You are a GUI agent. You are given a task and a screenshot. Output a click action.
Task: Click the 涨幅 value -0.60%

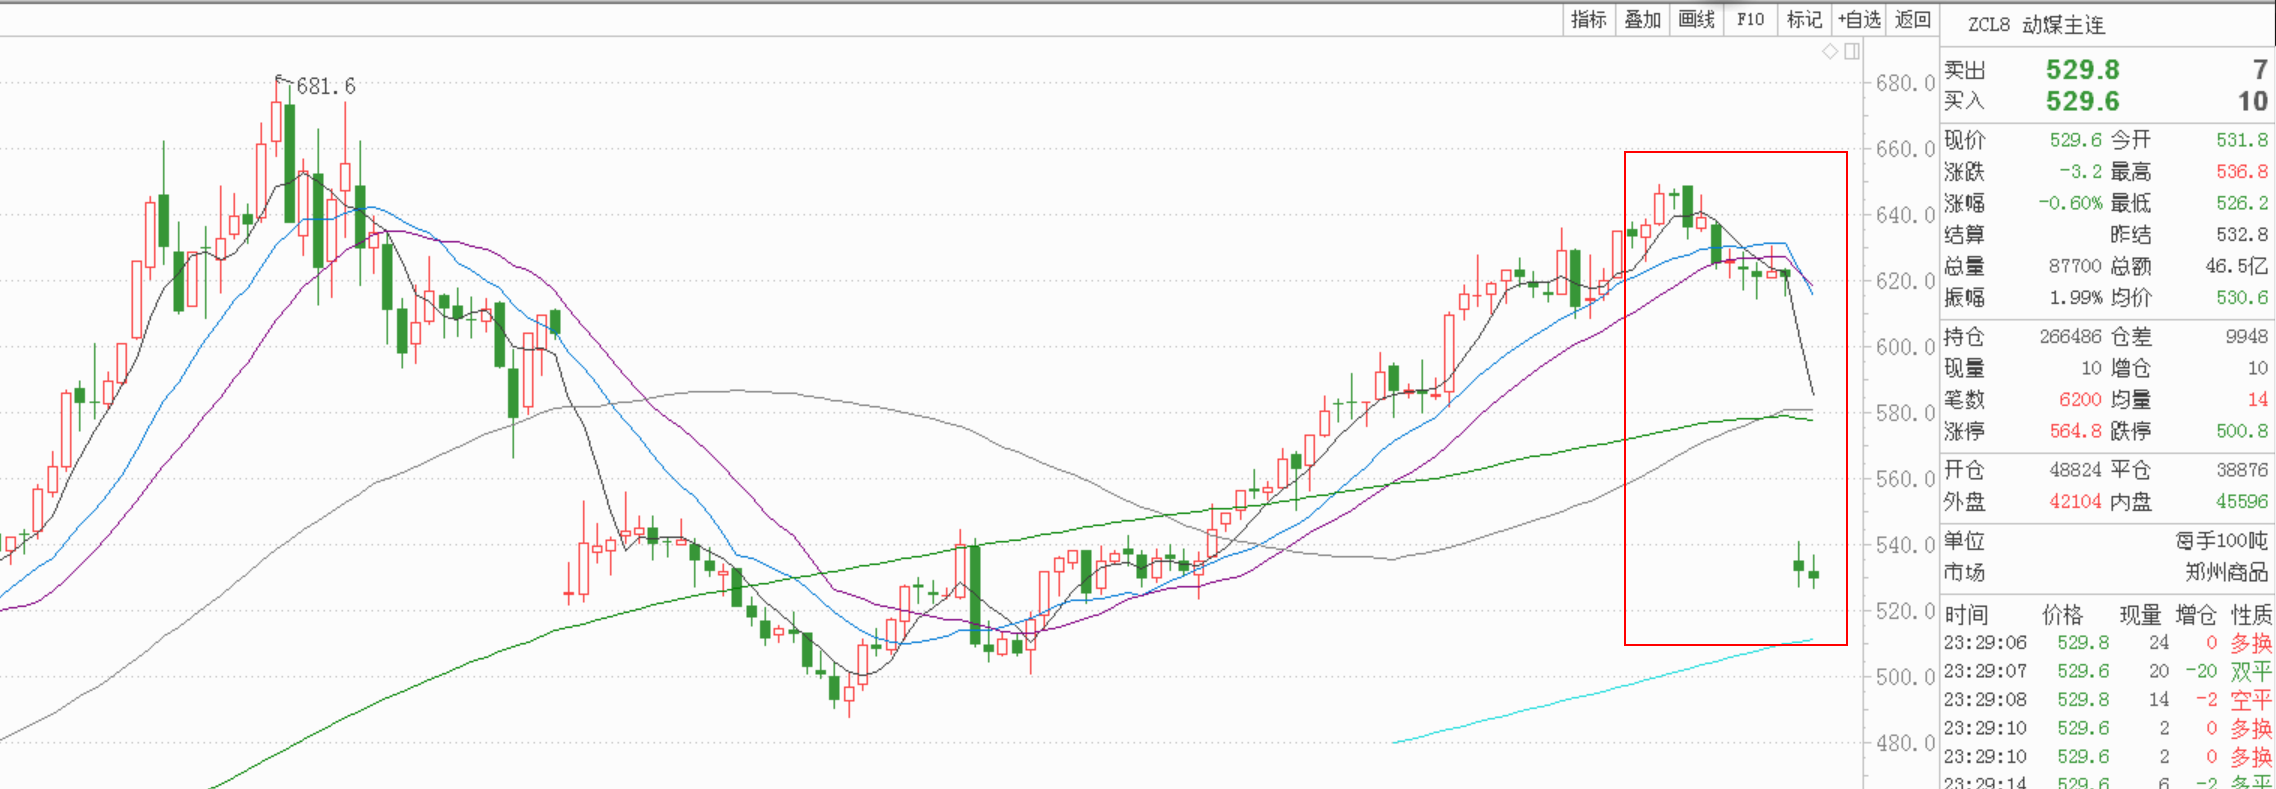point(2071,203)
